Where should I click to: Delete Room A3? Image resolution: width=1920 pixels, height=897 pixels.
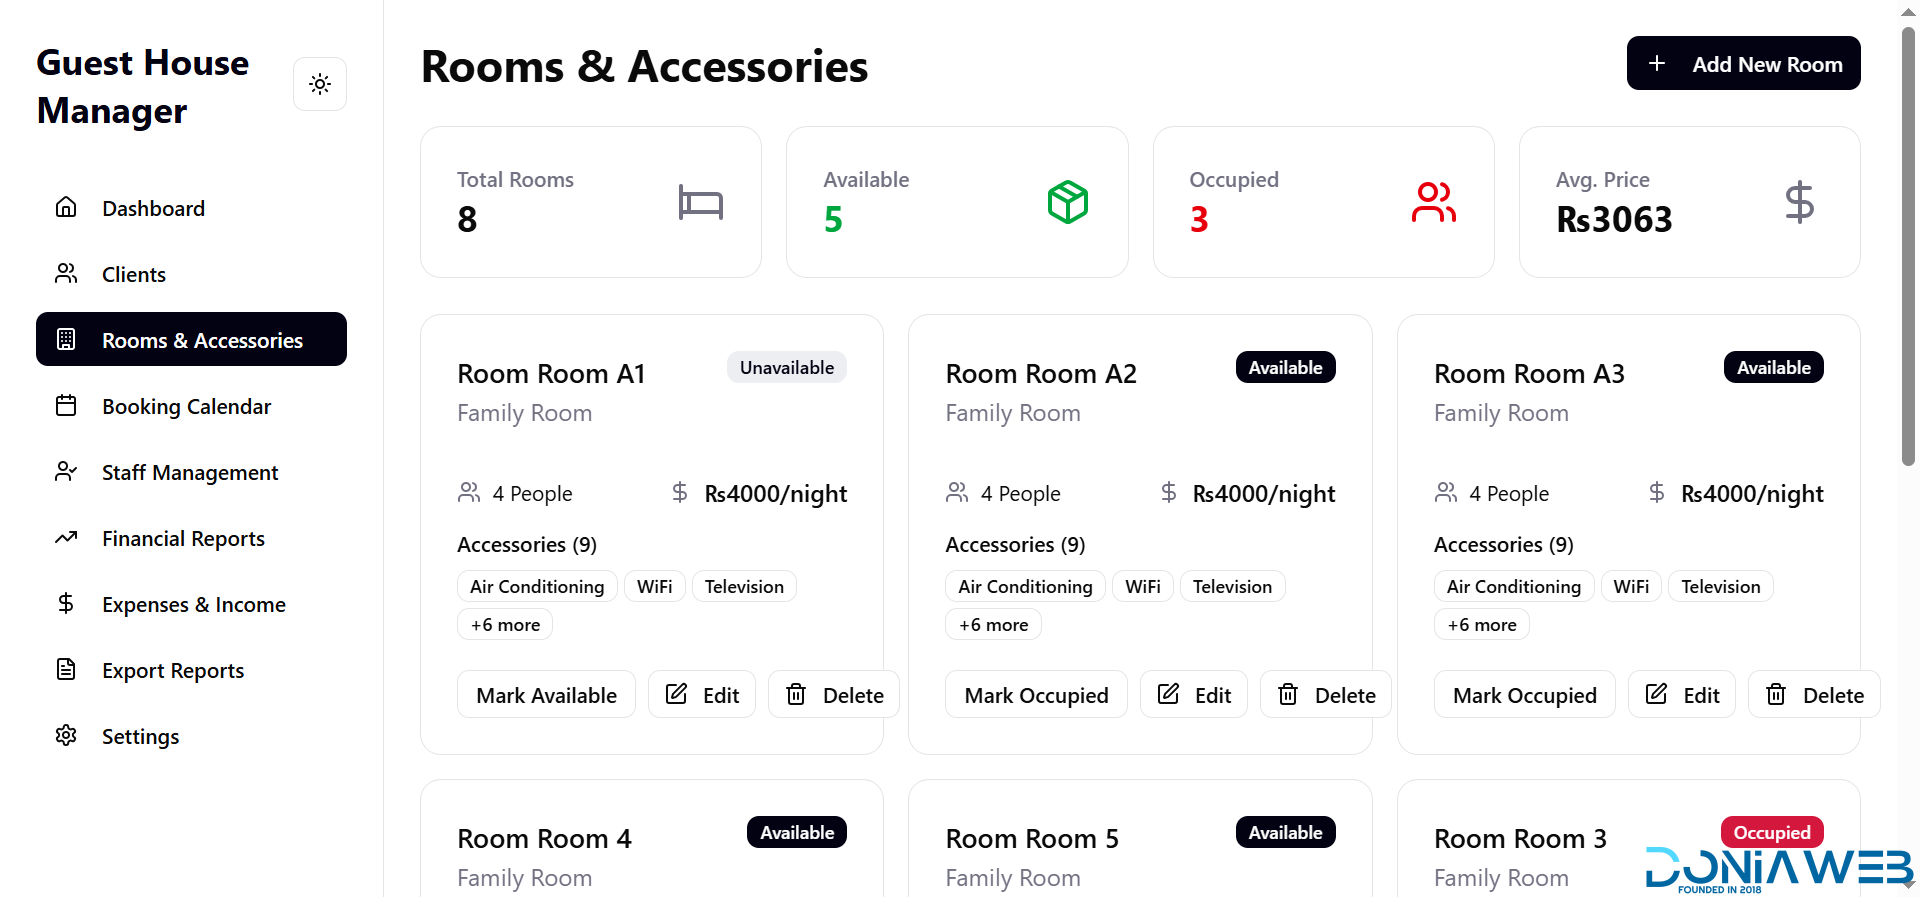pyautogui.click(x=1814, y=695)
